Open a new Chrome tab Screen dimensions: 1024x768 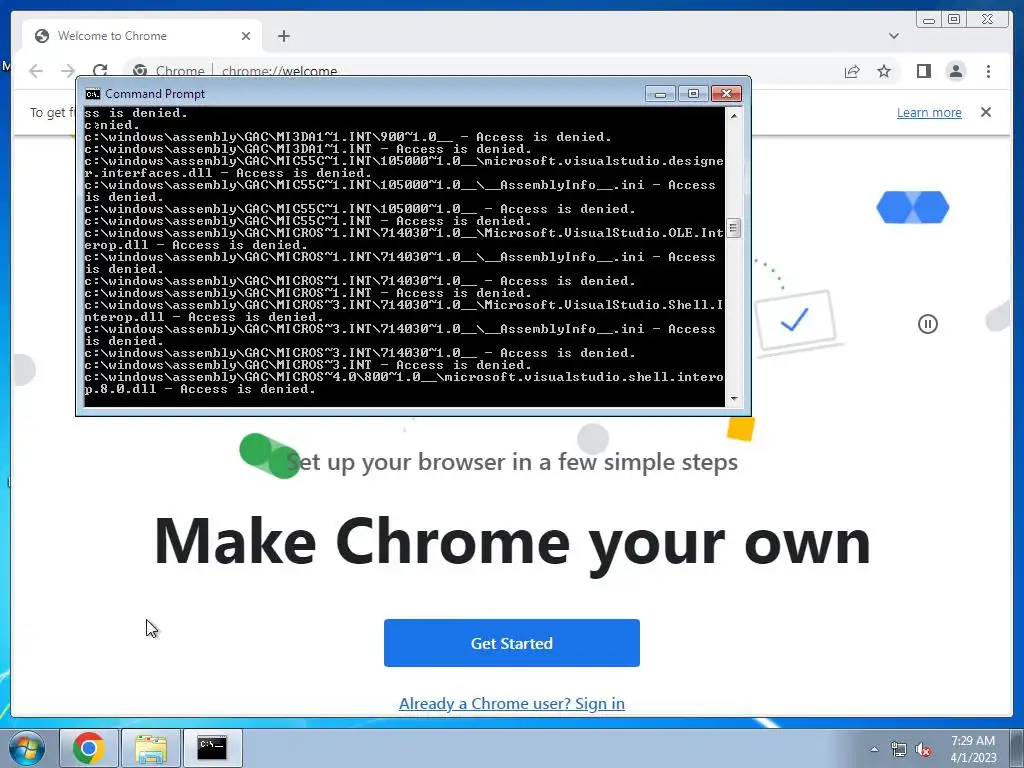[x=283, y=36]
